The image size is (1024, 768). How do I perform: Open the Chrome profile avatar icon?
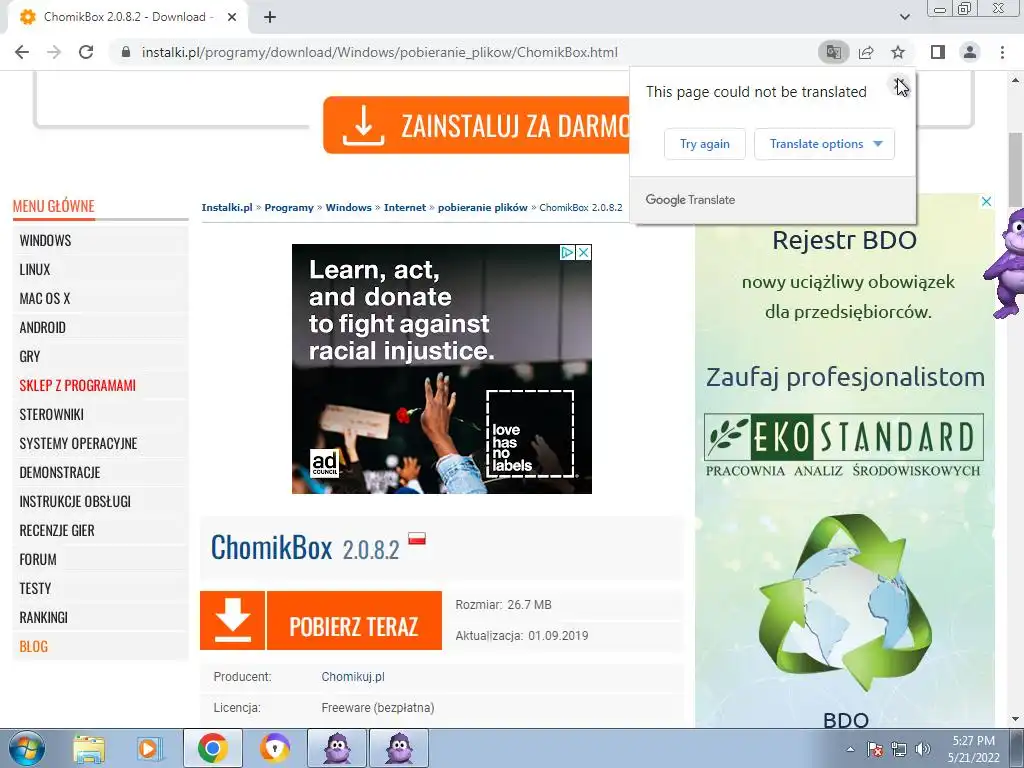tap(970, 52)
